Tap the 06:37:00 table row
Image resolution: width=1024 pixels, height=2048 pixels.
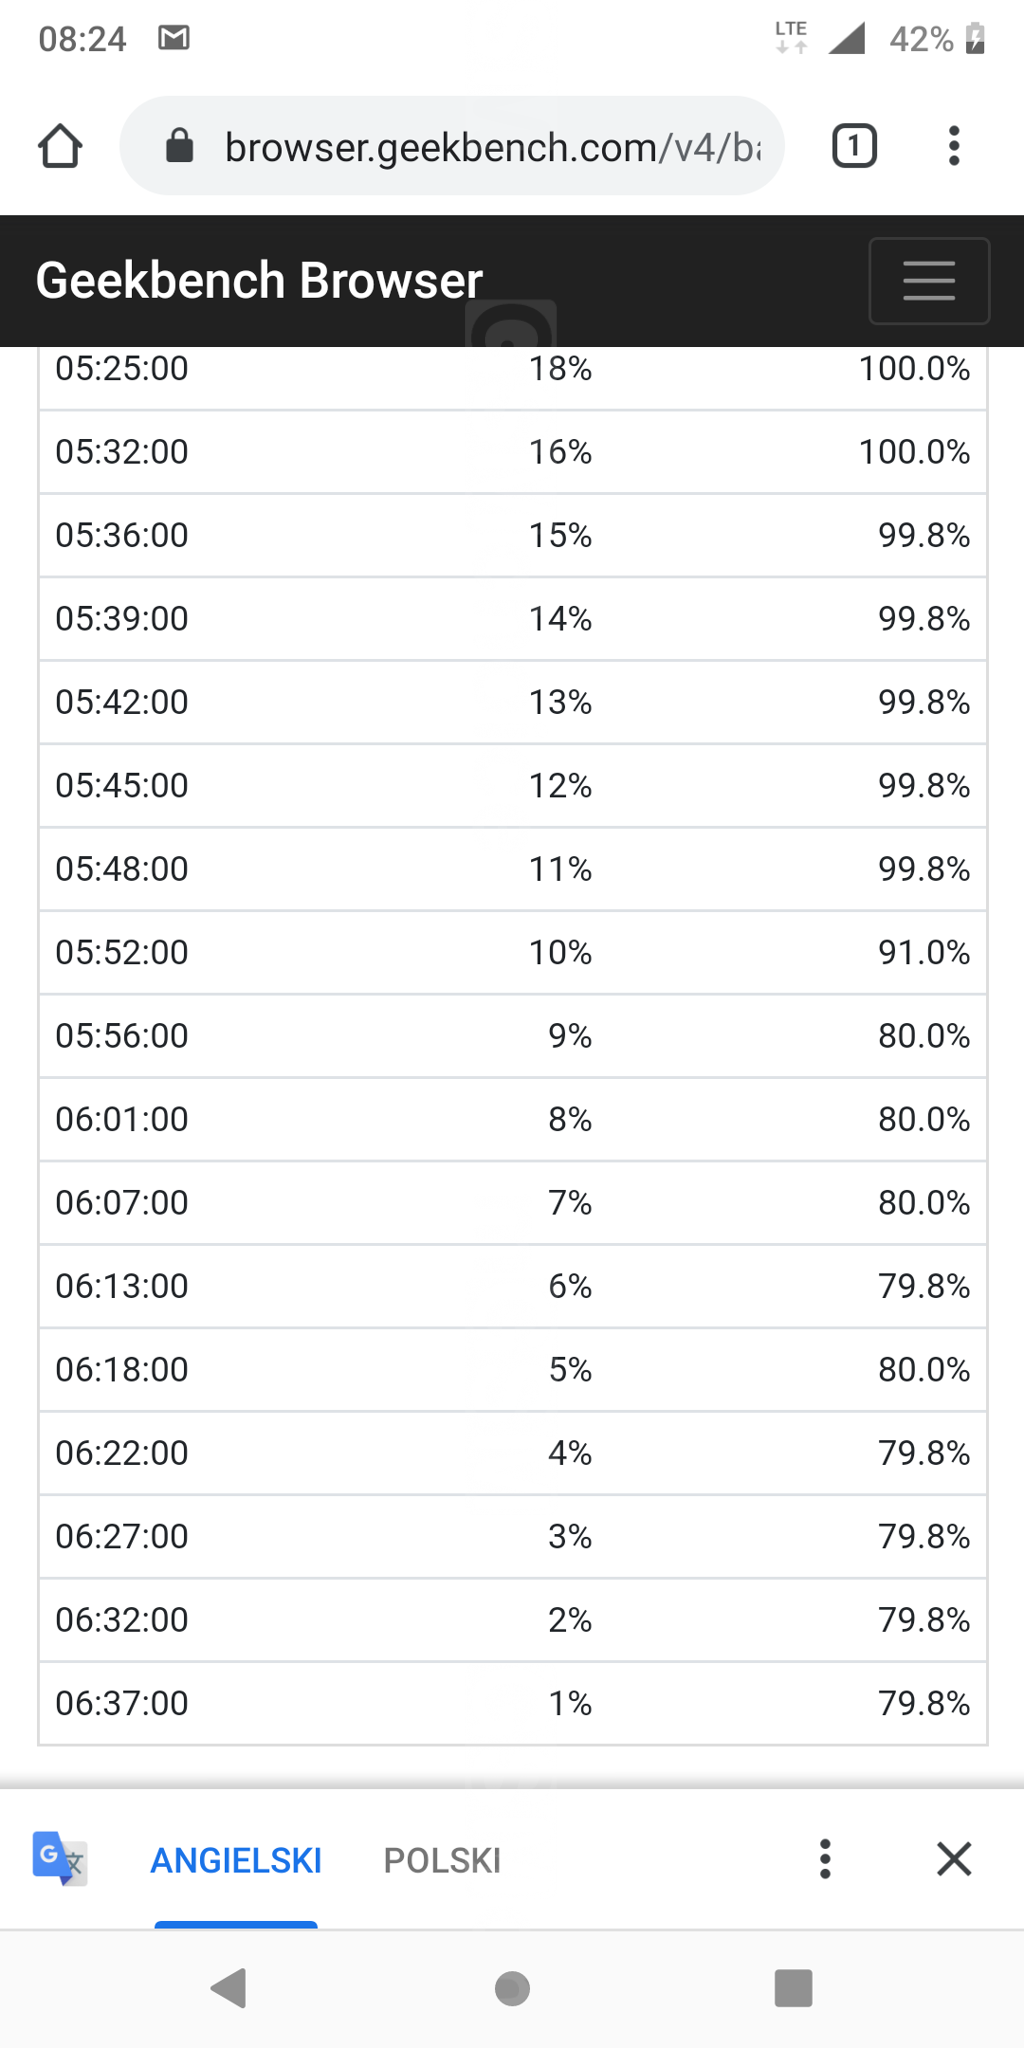click(x=512, y=1703)
